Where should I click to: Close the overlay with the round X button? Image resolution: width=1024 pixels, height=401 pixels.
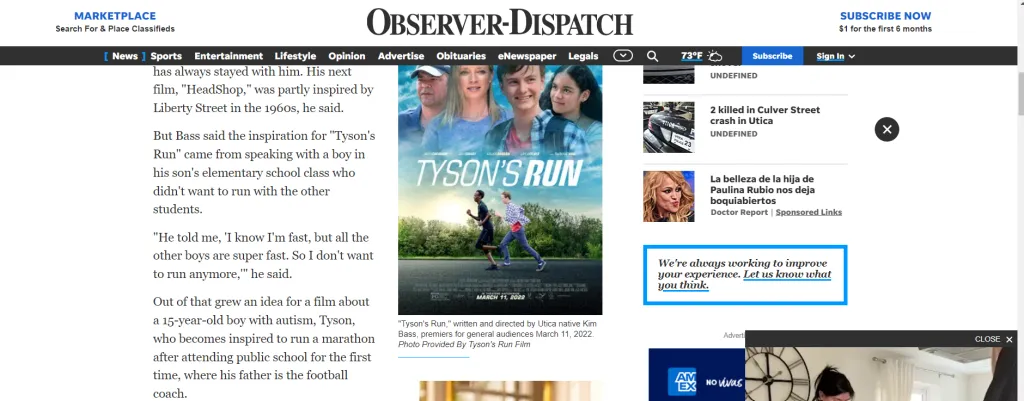(x=887, y=129)
